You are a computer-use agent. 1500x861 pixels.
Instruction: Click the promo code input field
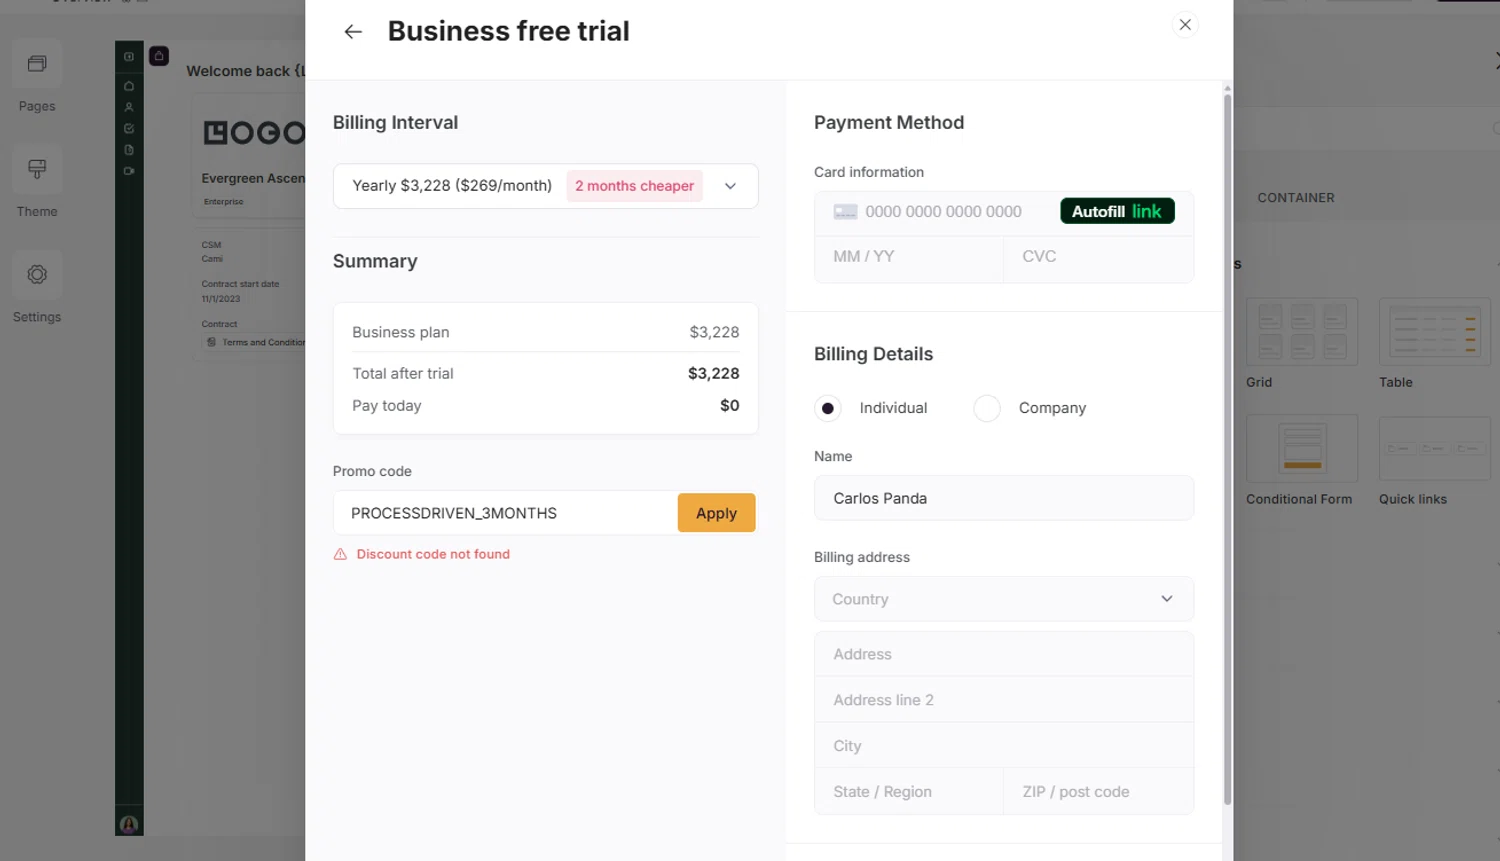coord(505,513)
